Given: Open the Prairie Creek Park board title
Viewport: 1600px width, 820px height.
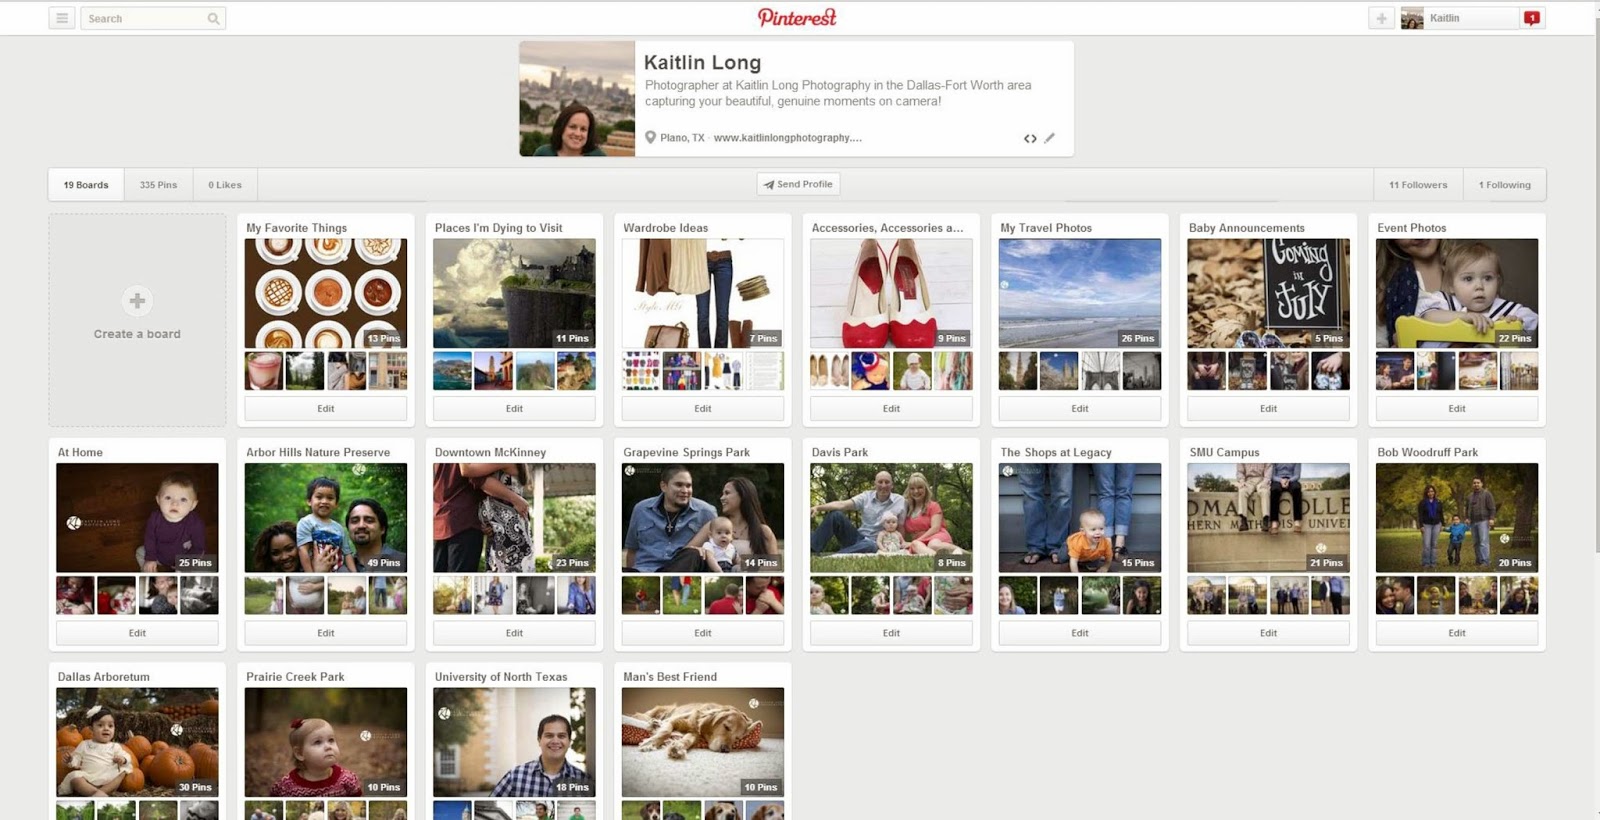Looking at the screenshot, I should 295,677.
